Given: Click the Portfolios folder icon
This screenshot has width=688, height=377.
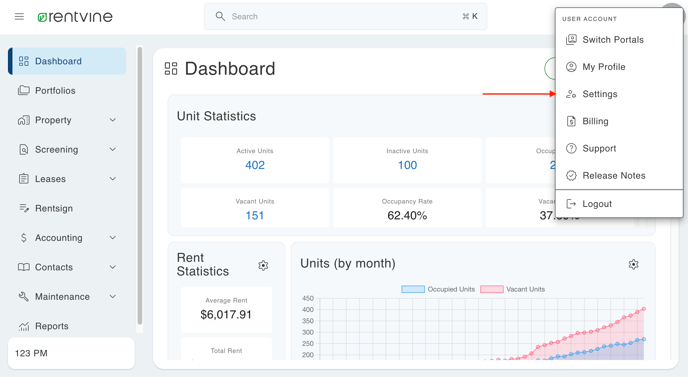Looking at the screenshot, I should [x=24, y=90].
